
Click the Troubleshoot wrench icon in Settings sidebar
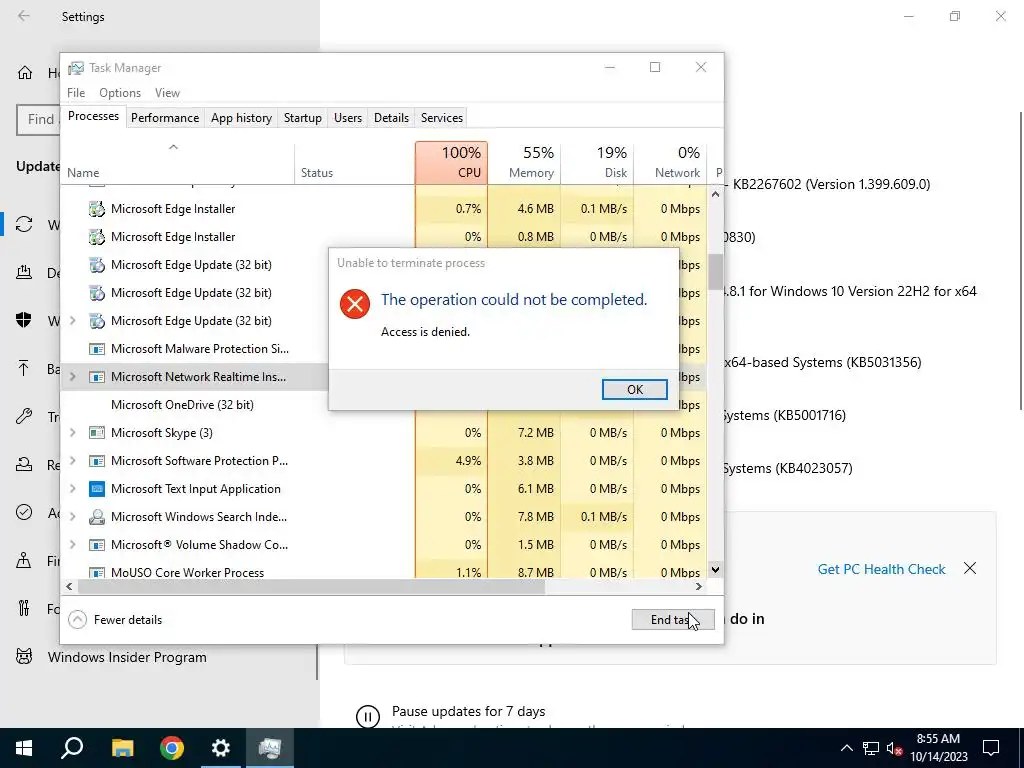click(24, 416)
